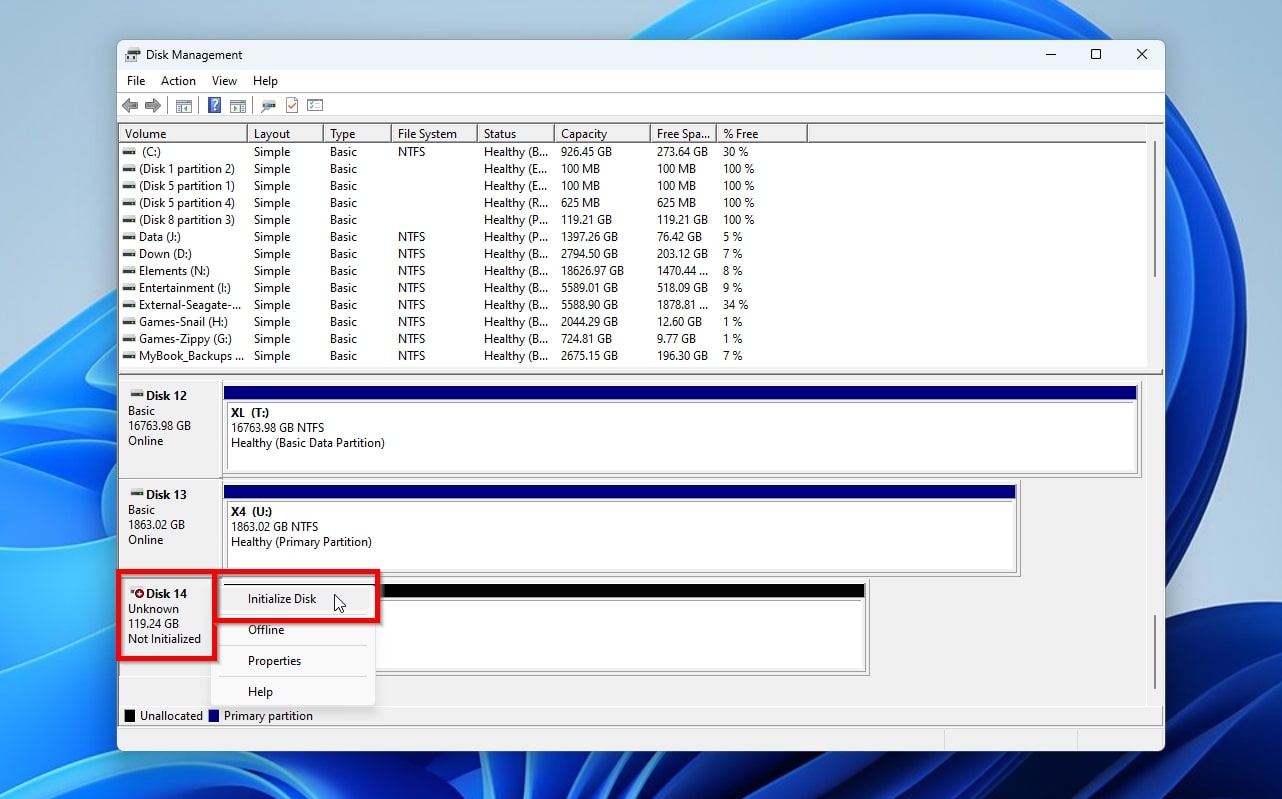The image size is (1282, 799).
Task: Click the Show/Hide Console Tree toolbar icon
Action: click(x=184, y=106)
